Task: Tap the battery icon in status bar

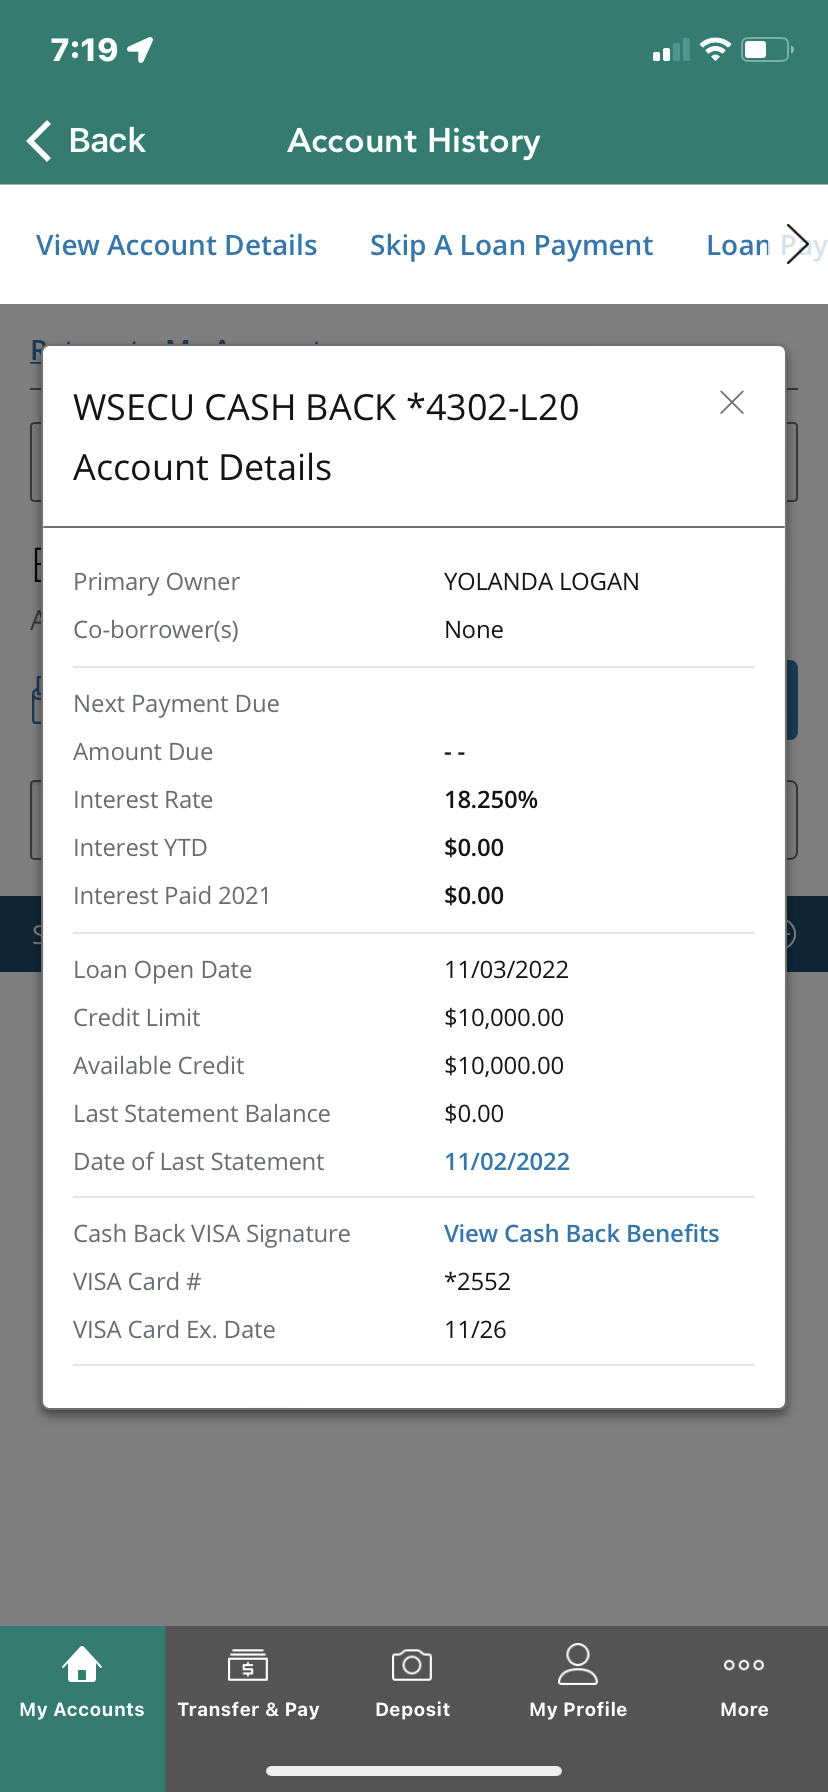Action: [767, 49]
